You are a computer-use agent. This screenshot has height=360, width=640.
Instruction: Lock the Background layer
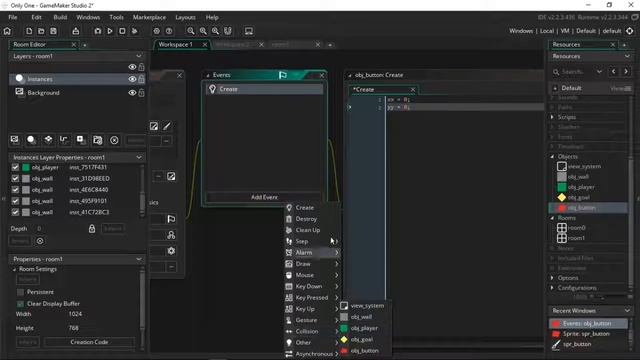pyautogui.click(x=142, y=93)
